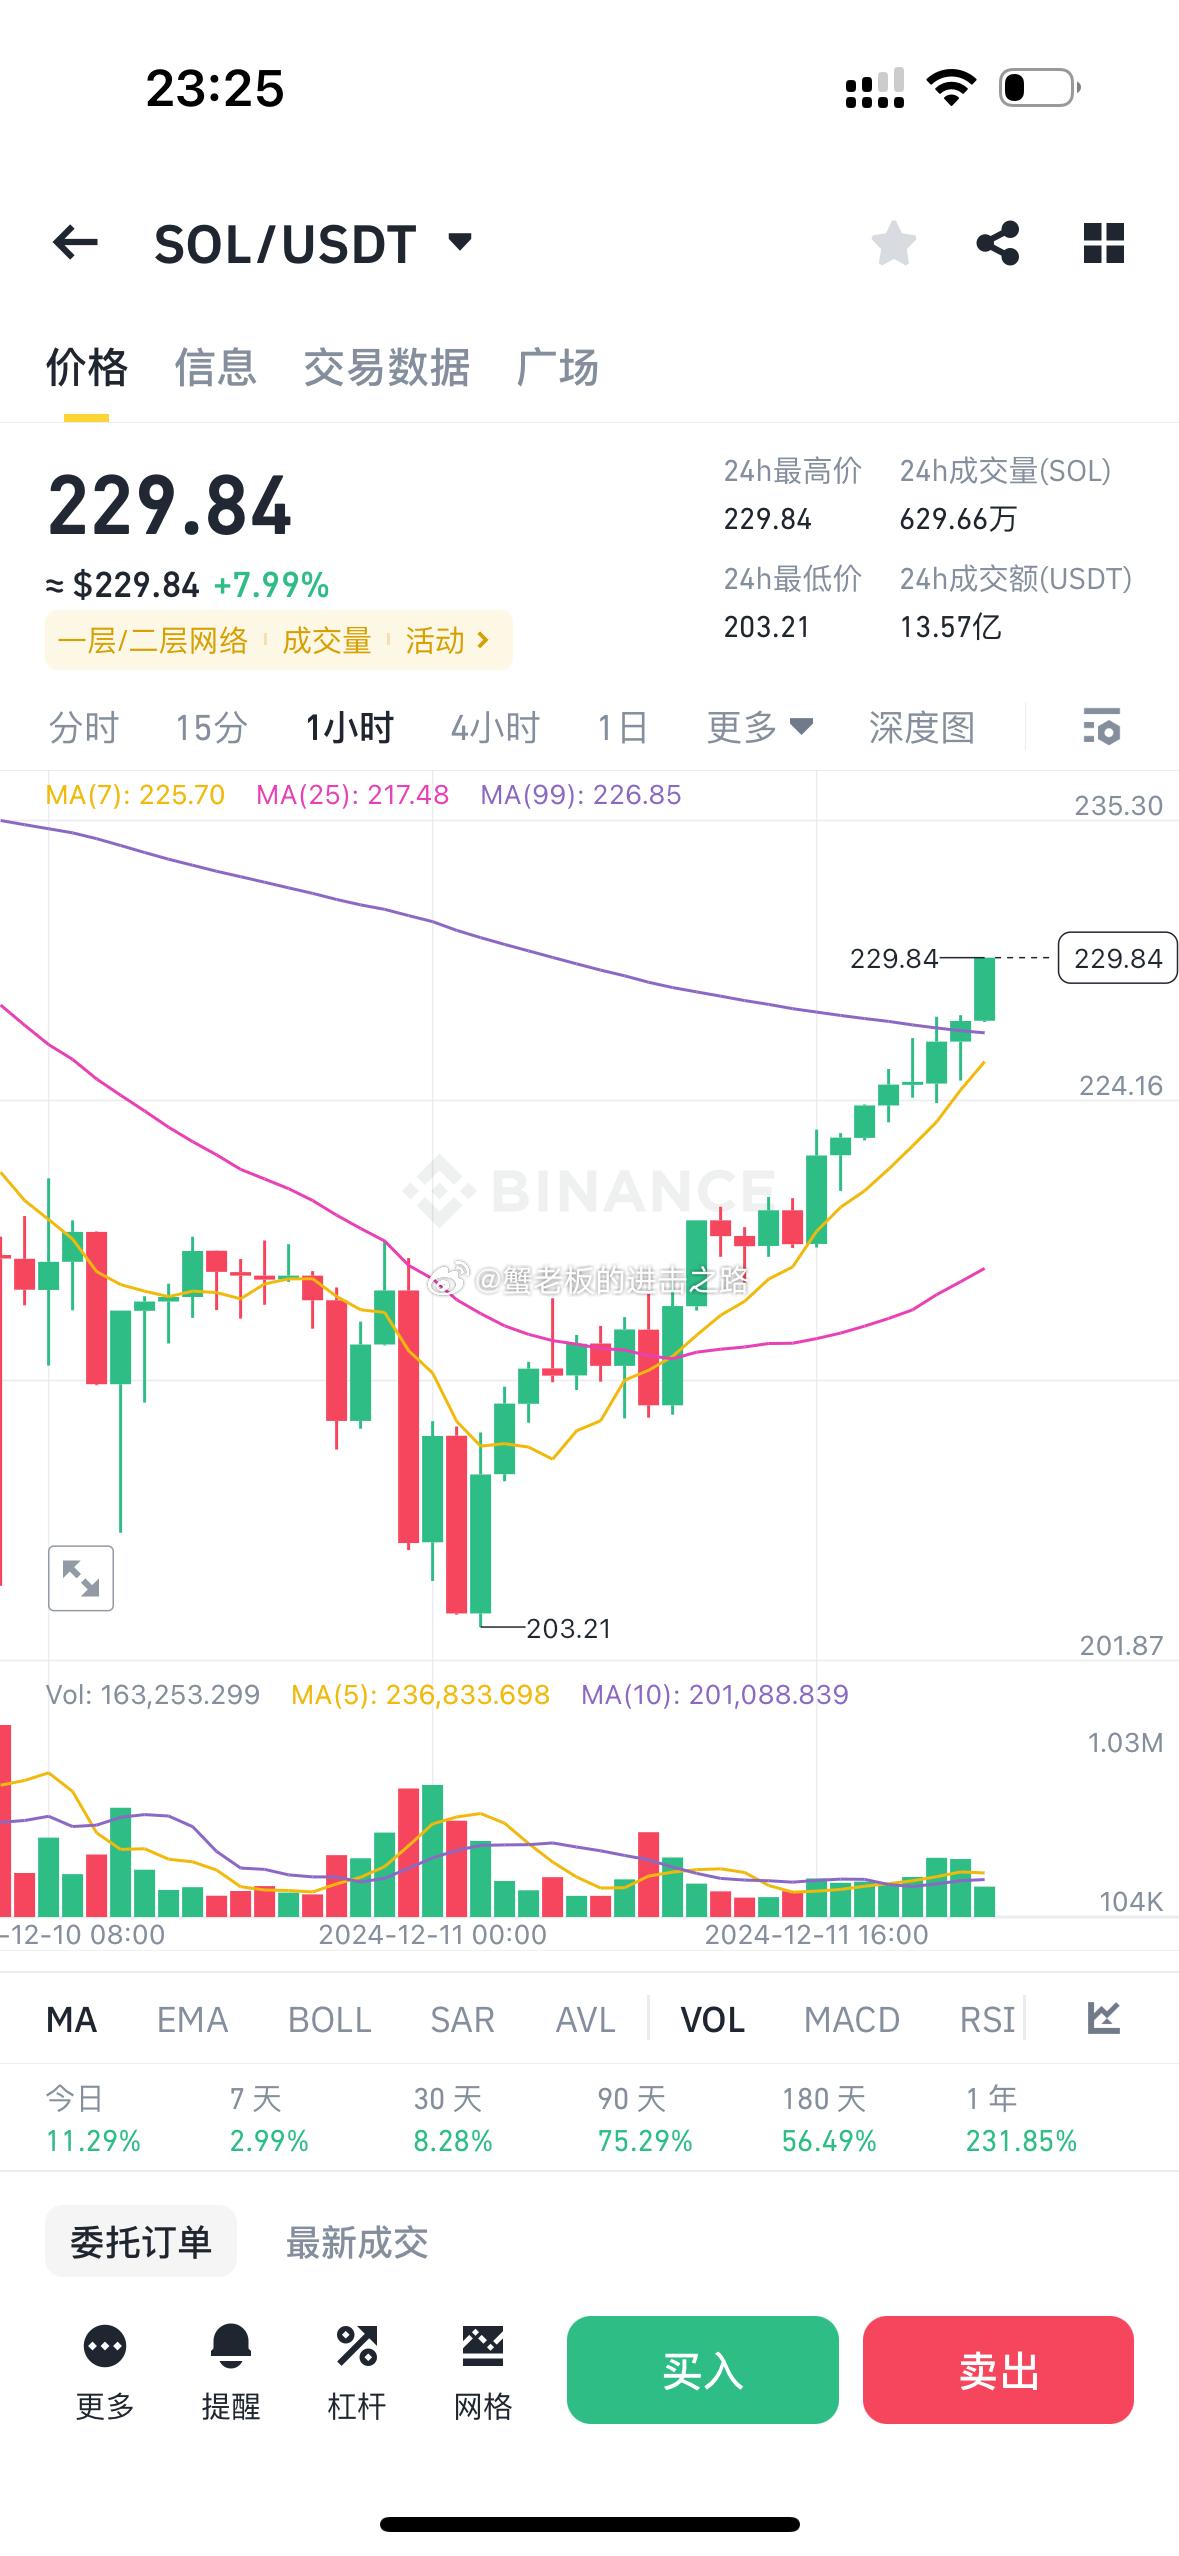Screen dimensions: 1179x2556
Task: Add SOL/USDT to favorites with star
Action: pyautogui.click(x=893, y=243)
